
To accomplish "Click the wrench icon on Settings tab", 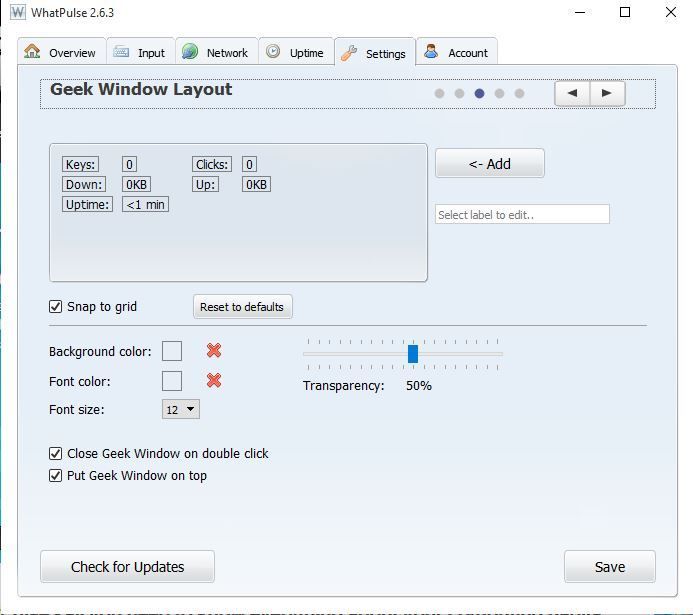I will [x=349, y=53].
